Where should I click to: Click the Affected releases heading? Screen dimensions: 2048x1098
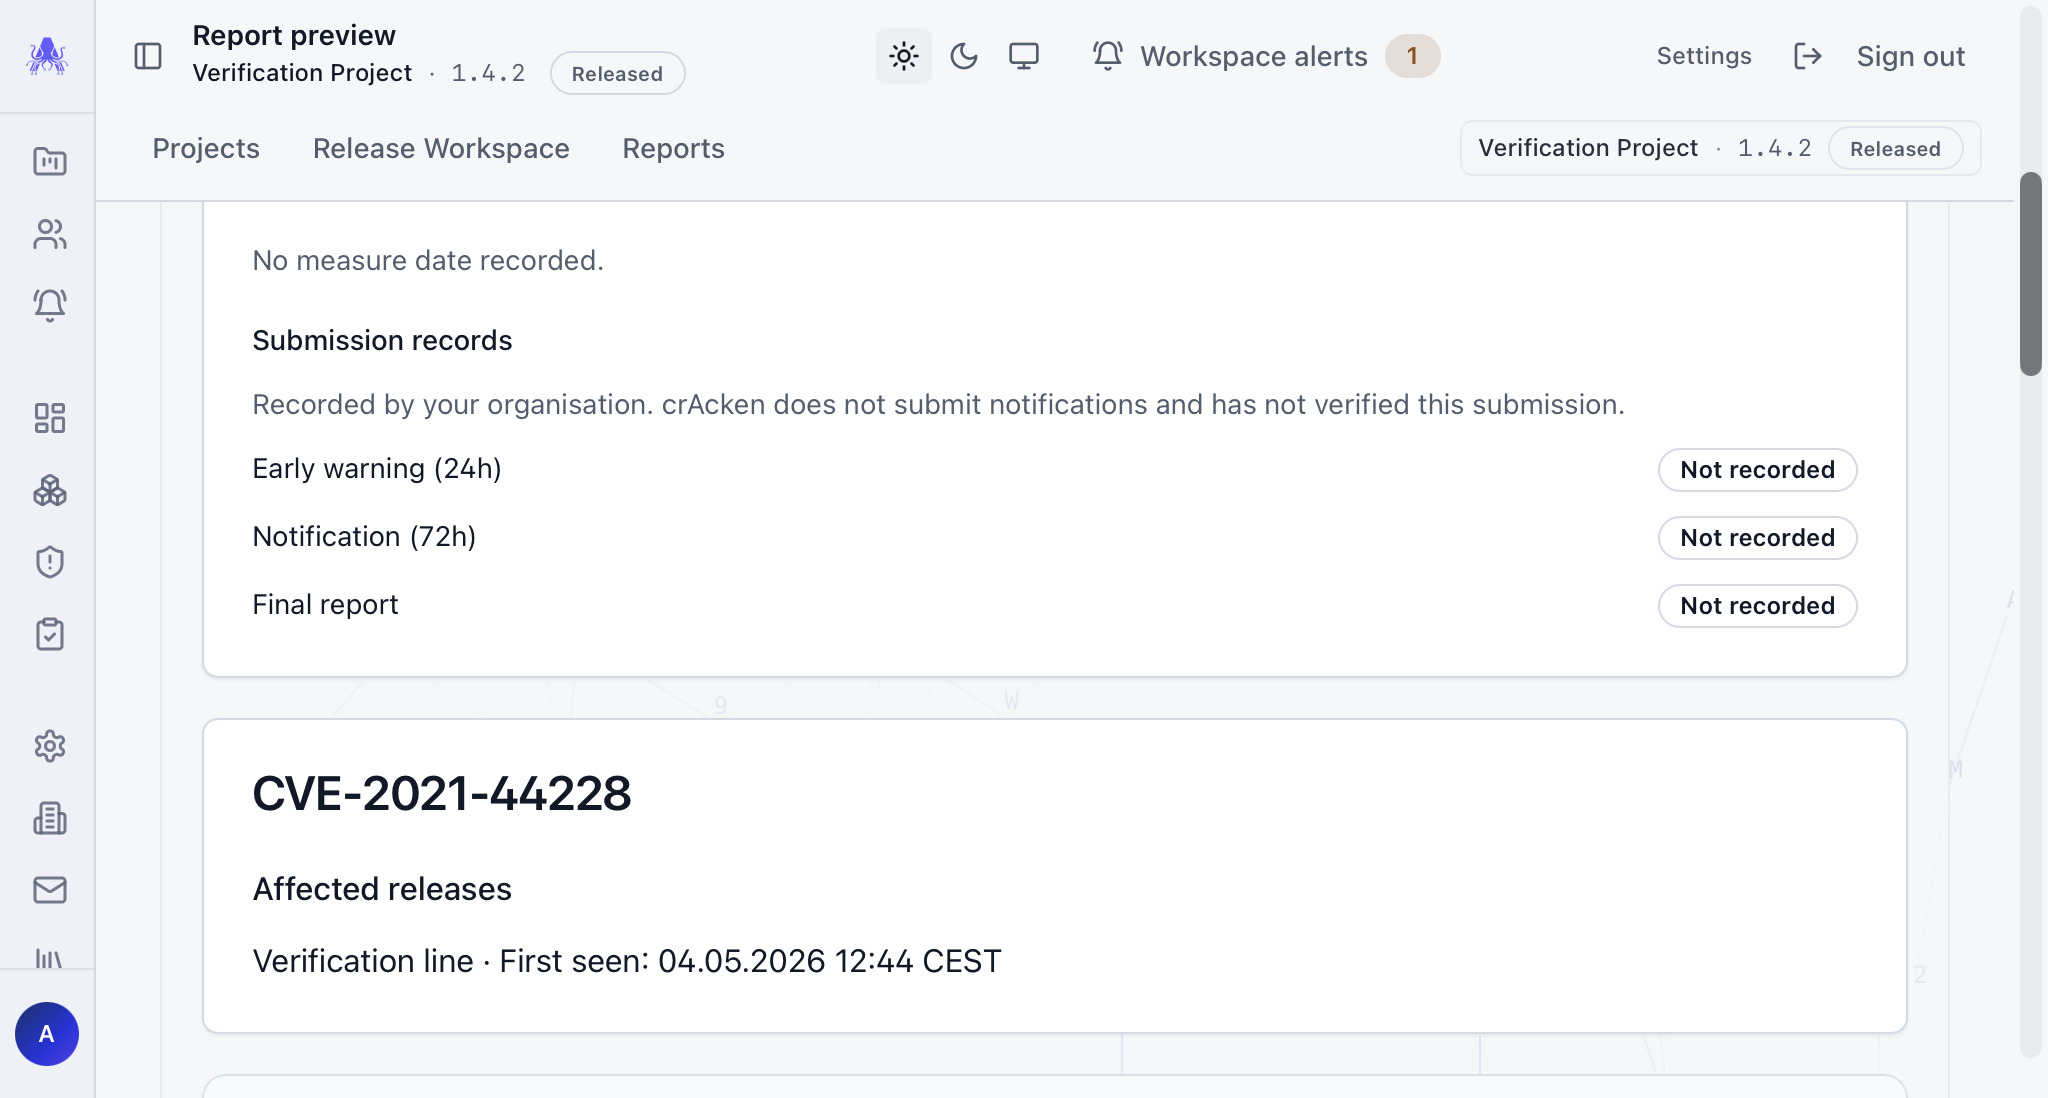pyautogui.click(x=382, y=889)
